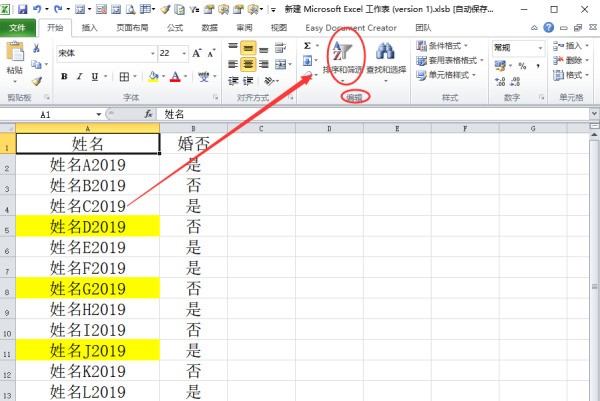Click the Copy icon in clipboard group

(36, 64)
